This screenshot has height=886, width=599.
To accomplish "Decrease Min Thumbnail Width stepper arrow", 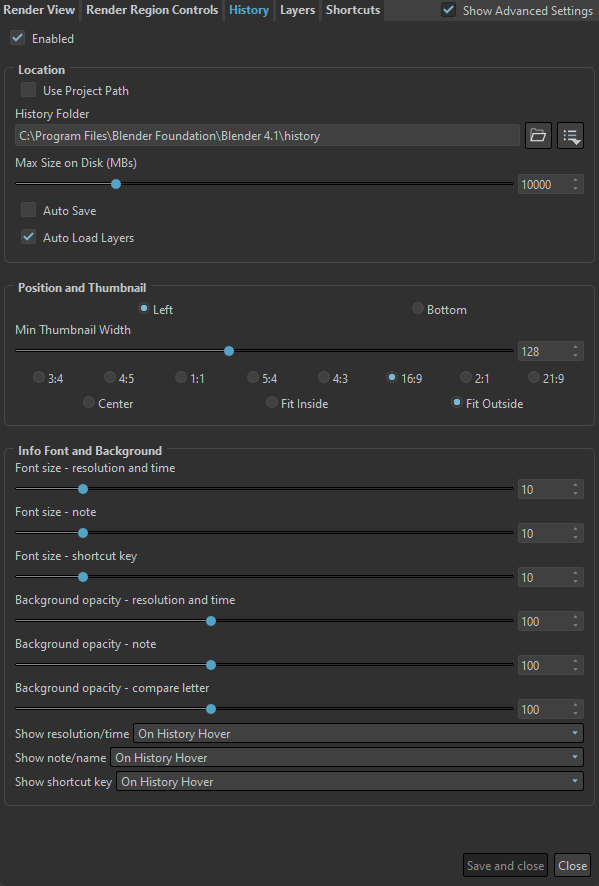I will pyautogui.click(x=575, y=355).
